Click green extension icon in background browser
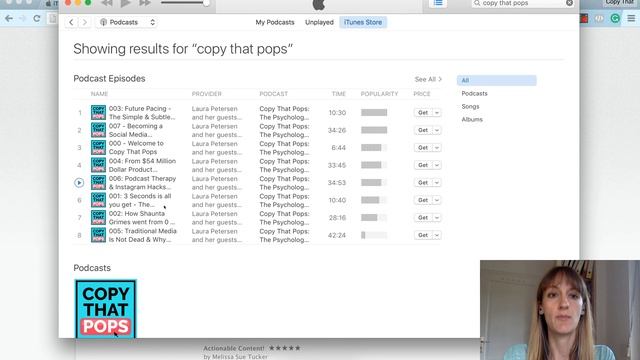 [x=615, y=18]
